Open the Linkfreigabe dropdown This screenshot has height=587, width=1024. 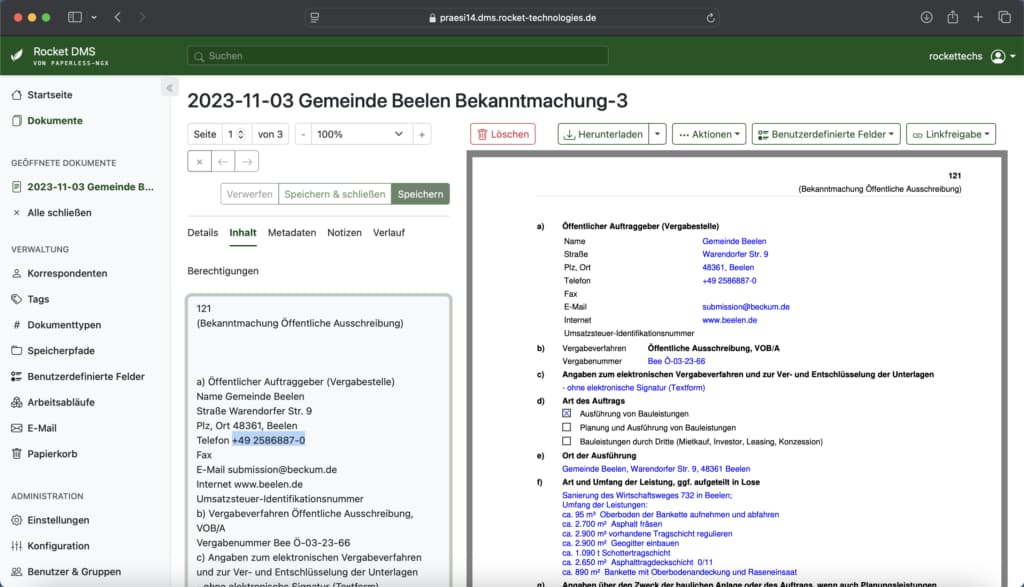[951, 134]
